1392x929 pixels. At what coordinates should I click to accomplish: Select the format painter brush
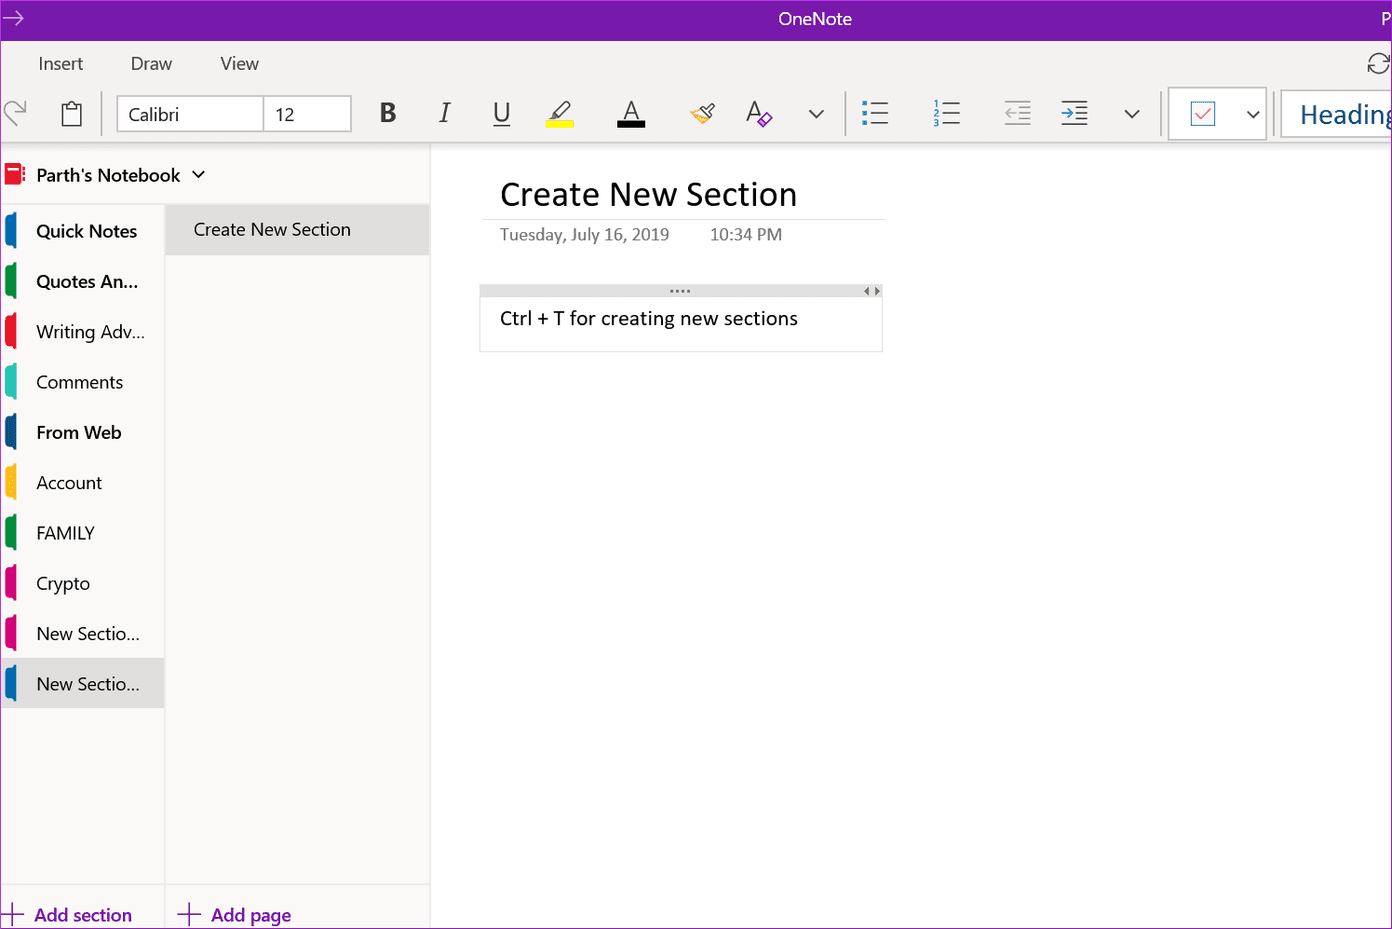[703, 113]
